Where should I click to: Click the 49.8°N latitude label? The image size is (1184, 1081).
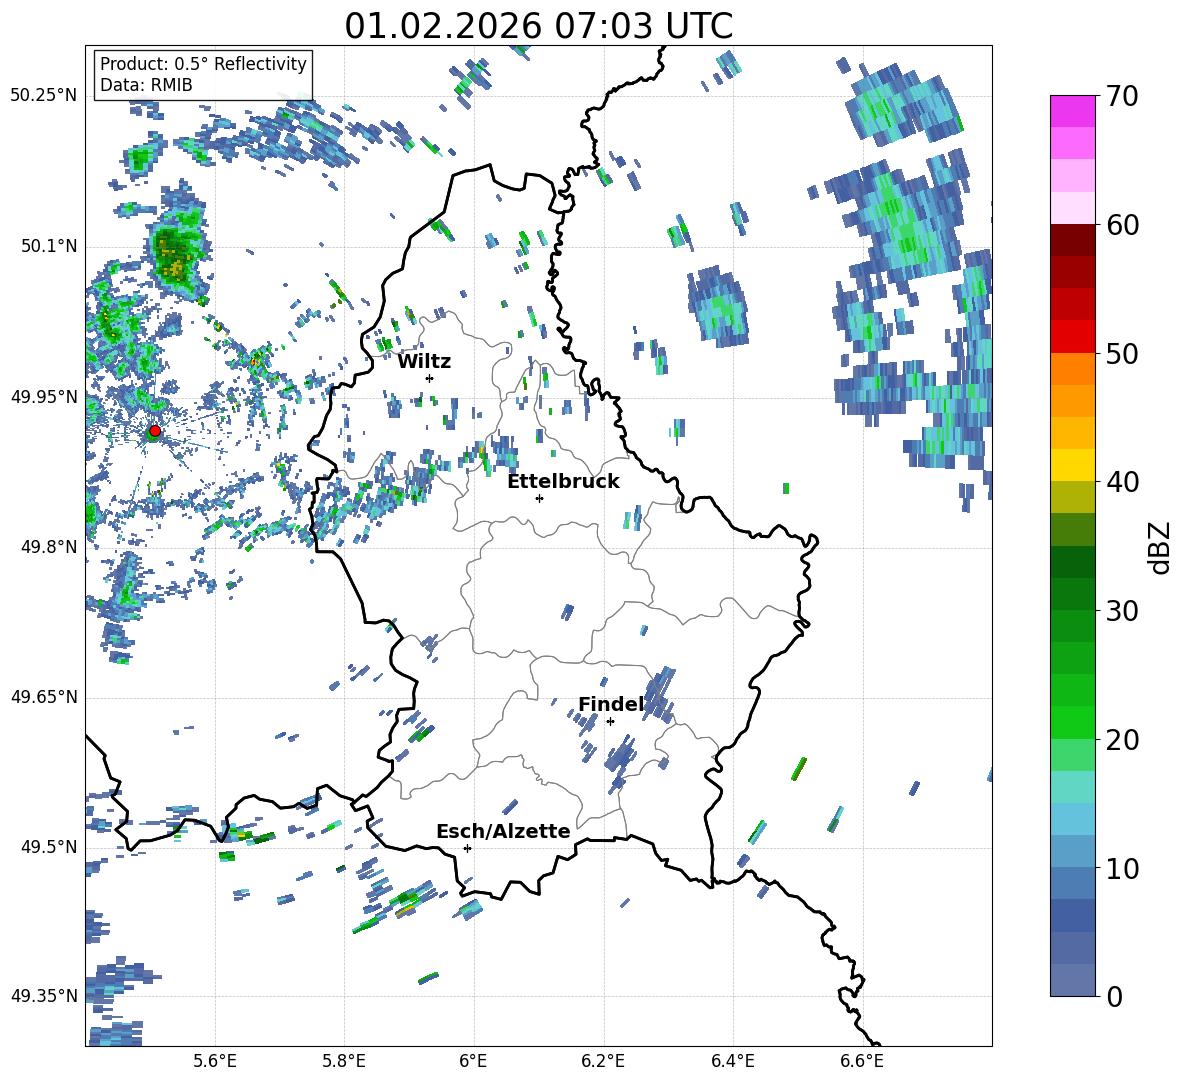(x=49, y=547)
